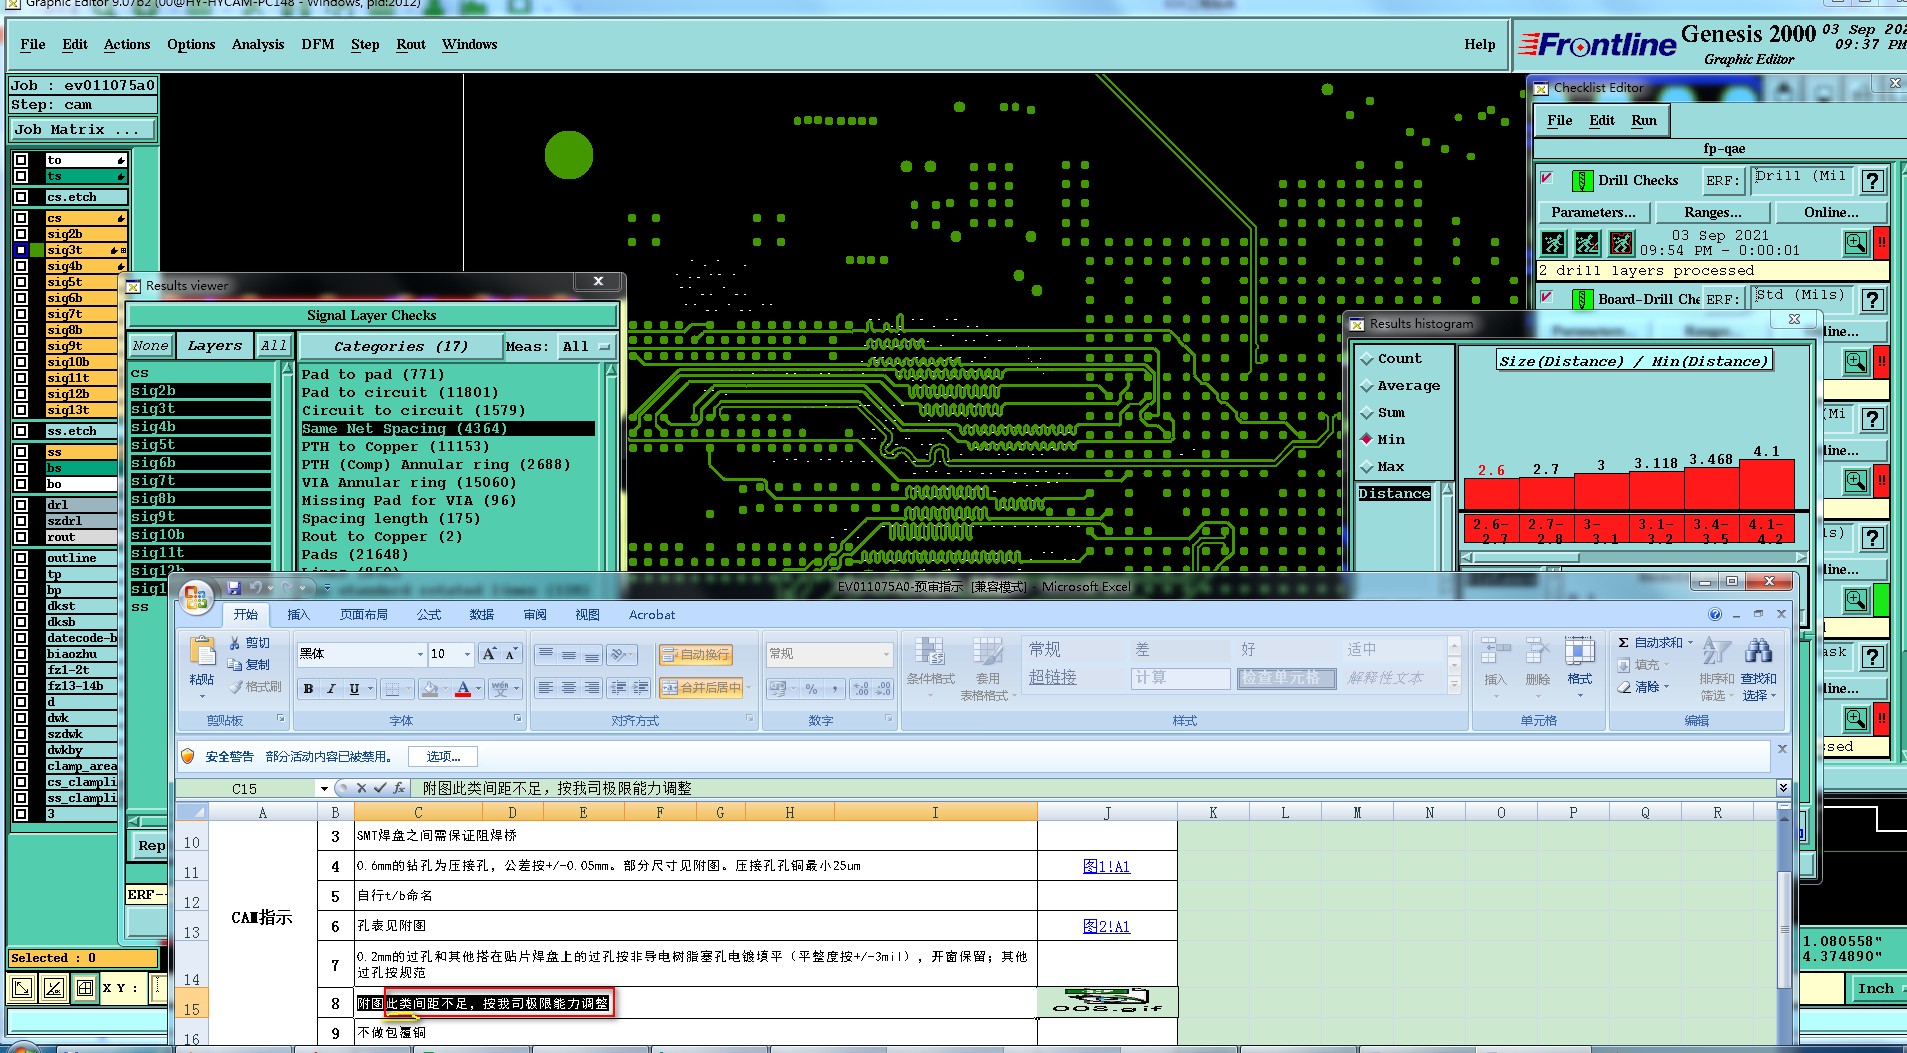Switch to the 插入 ribbon tab in Excel

pyautogui.click(x=298, y=615)
